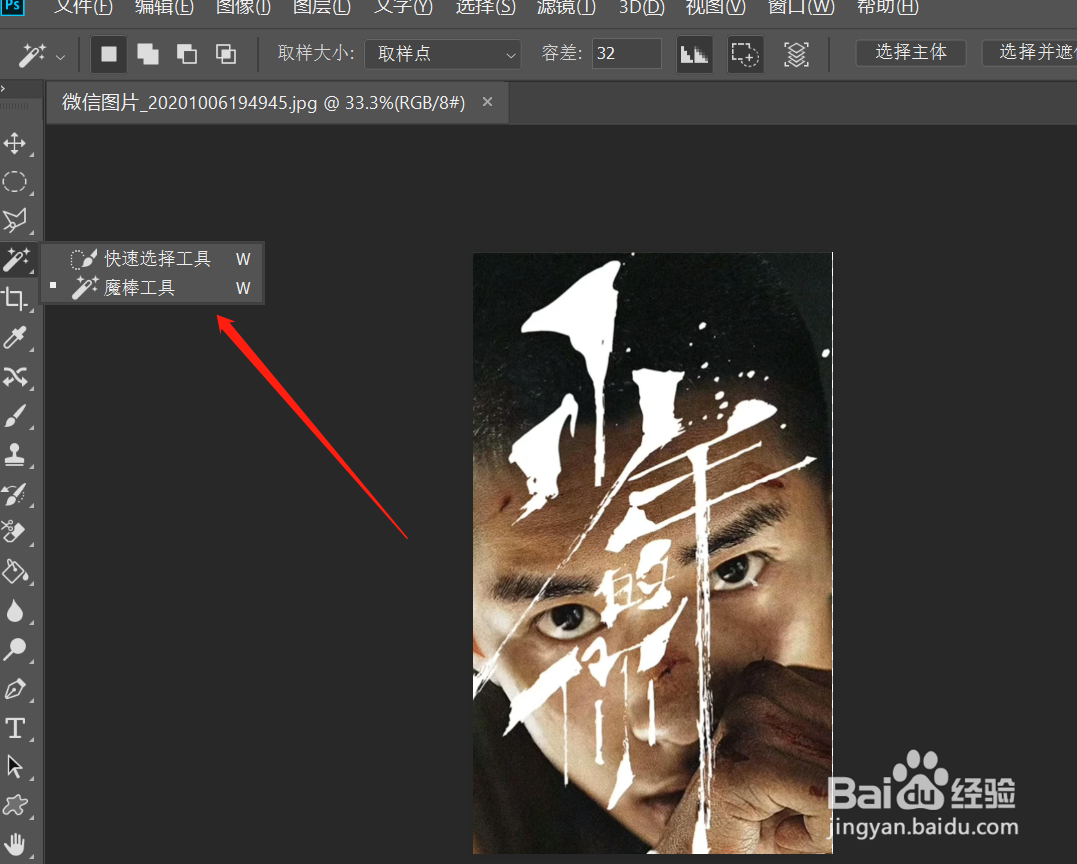This screenshot has width=1077, height=864.
Task: Open the 取样大小 dropdown
Action: [x=442, y=54]
